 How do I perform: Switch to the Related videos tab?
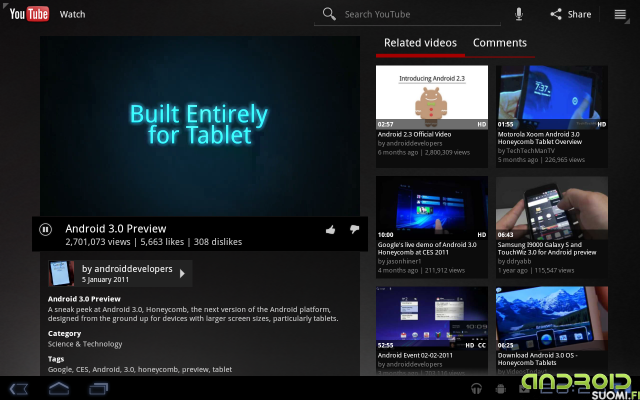[x=420, y=43]
